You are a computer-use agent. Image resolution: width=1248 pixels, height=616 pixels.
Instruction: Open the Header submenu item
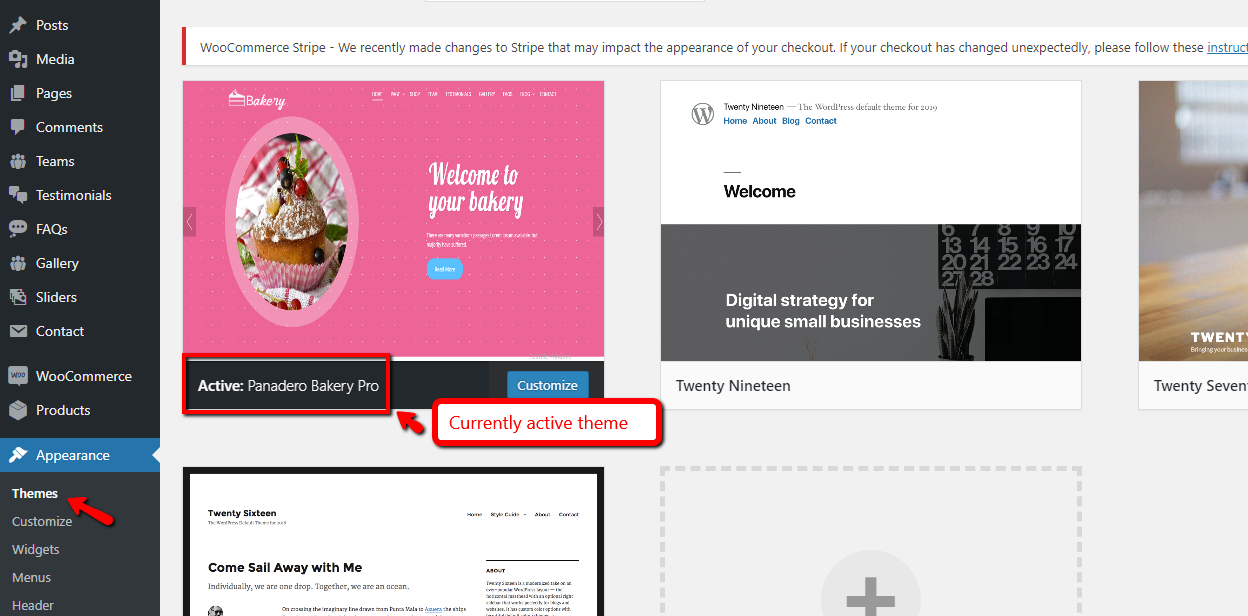[33, 605]
